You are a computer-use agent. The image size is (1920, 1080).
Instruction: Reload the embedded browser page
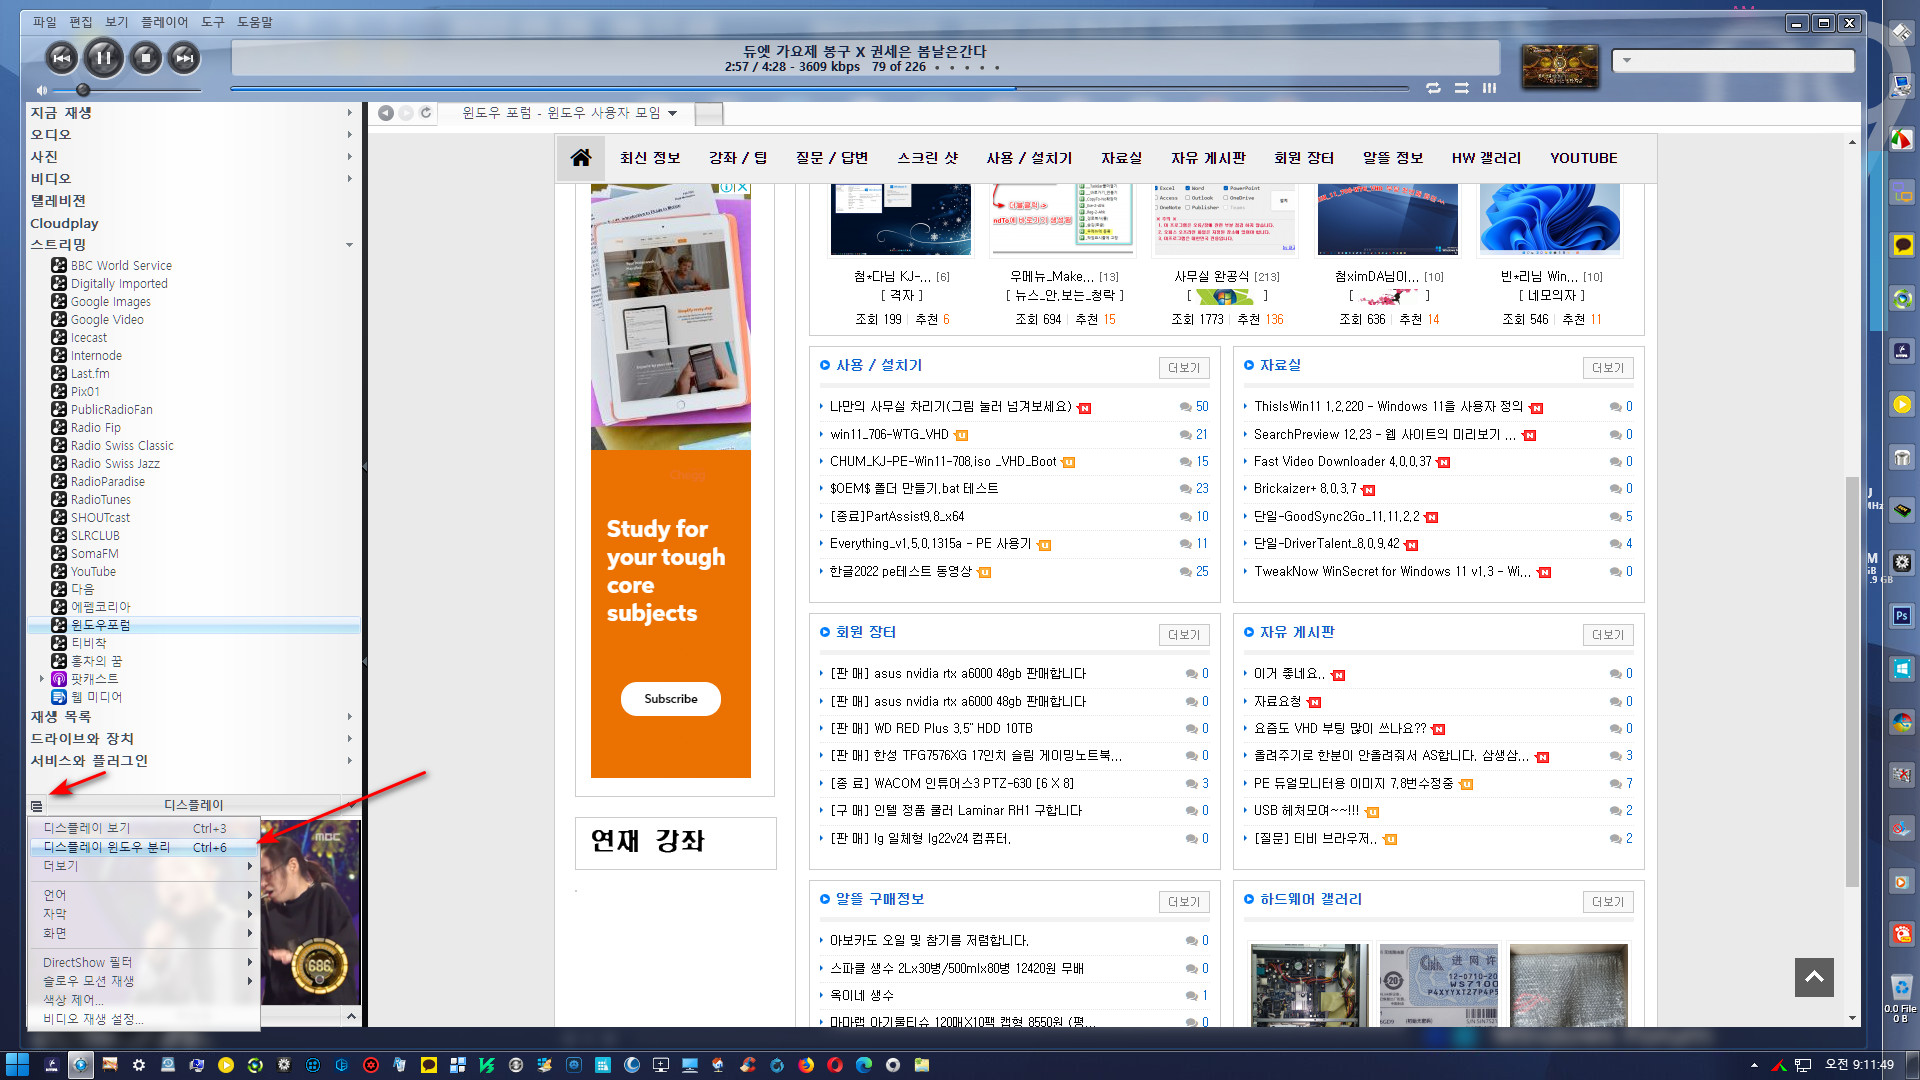coord(426,113)
